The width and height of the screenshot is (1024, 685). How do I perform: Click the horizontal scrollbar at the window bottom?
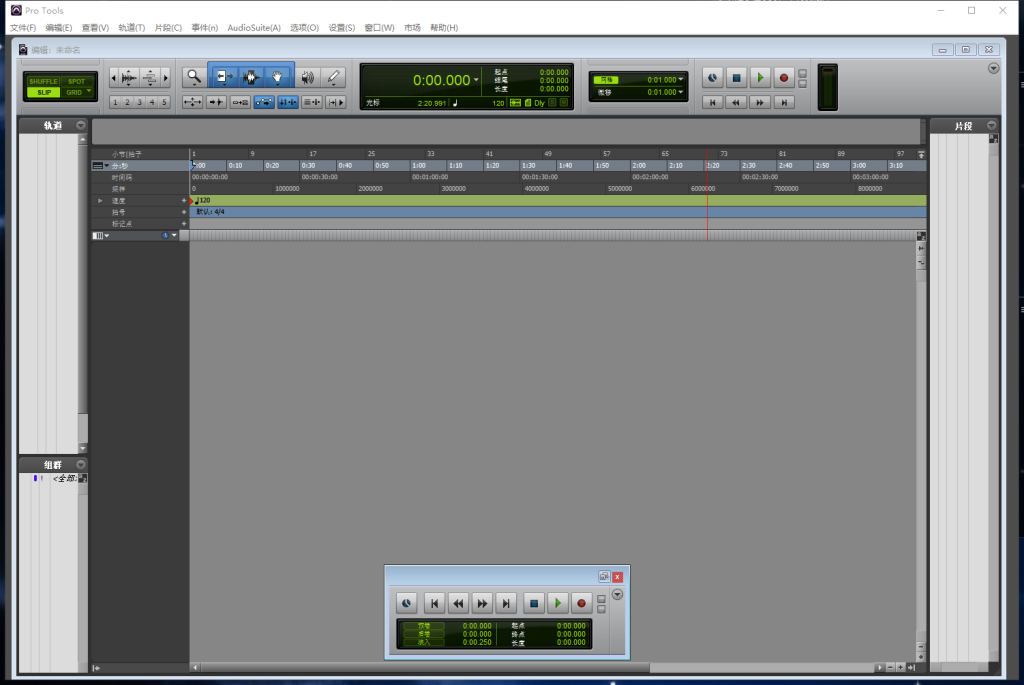point(536,667)
